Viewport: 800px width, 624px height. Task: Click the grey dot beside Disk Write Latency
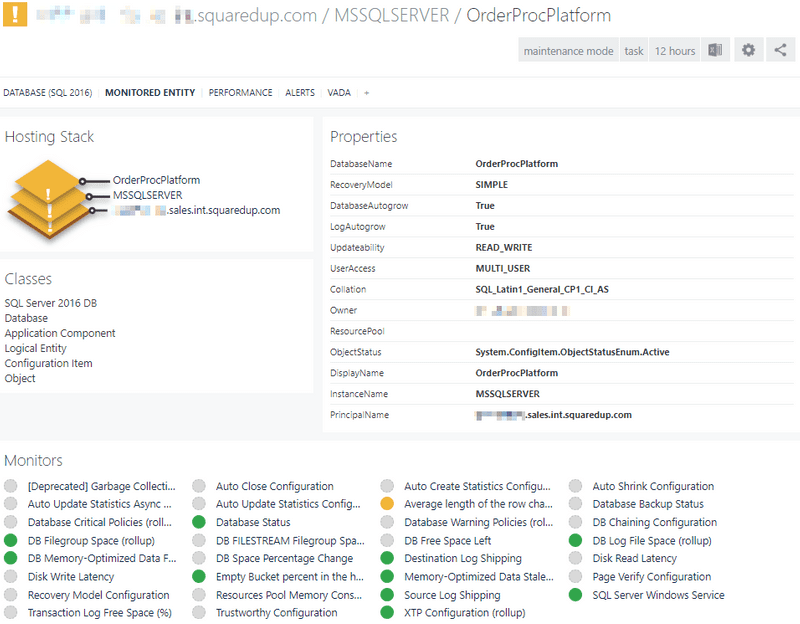coord(11,577)
